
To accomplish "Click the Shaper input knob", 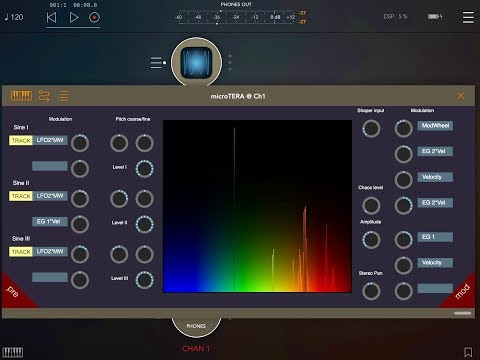I will 371,129.
